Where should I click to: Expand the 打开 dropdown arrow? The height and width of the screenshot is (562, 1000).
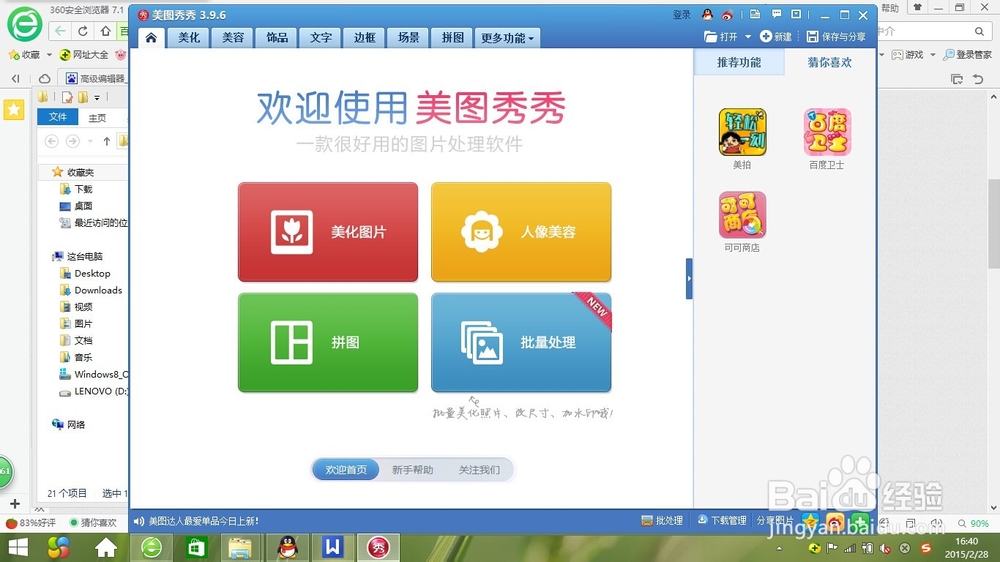click(748, 37)
